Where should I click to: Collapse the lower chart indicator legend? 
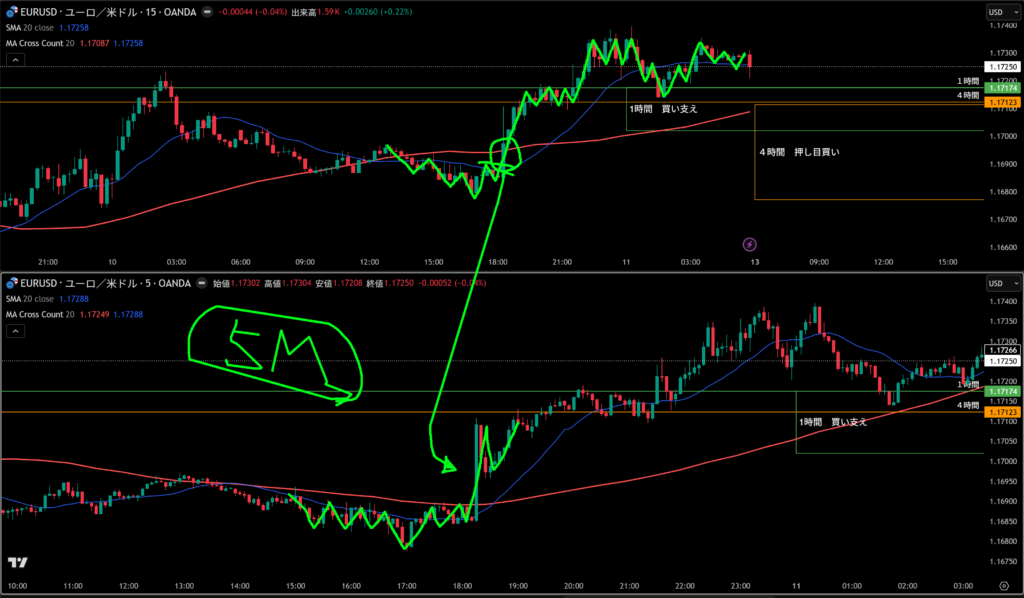[15, 330]
